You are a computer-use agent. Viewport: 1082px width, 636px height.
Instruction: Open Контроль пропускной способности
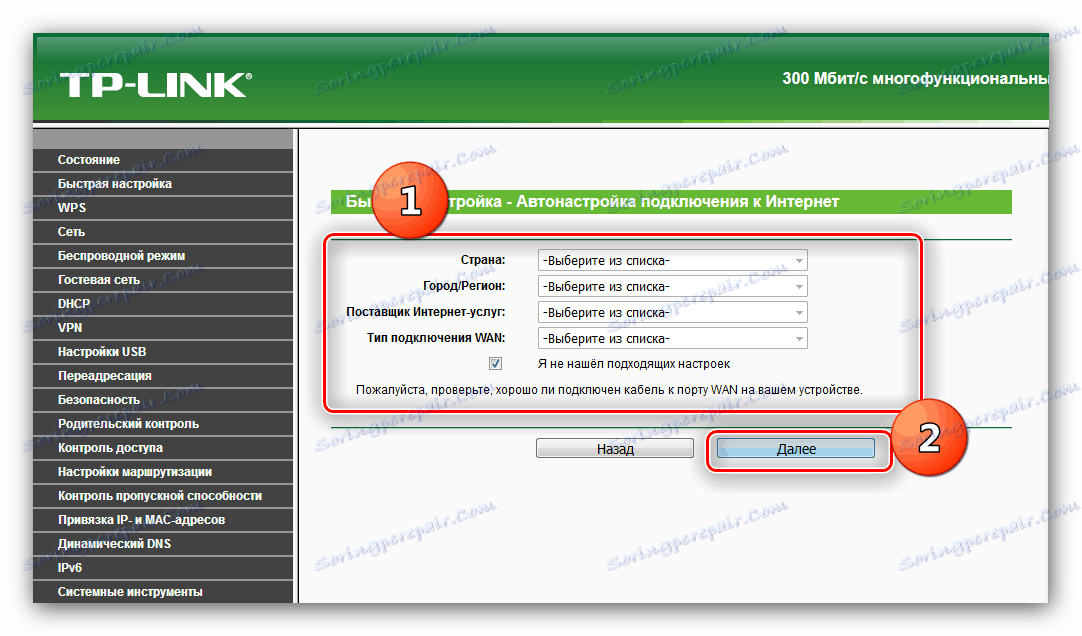tap(163, 496)
